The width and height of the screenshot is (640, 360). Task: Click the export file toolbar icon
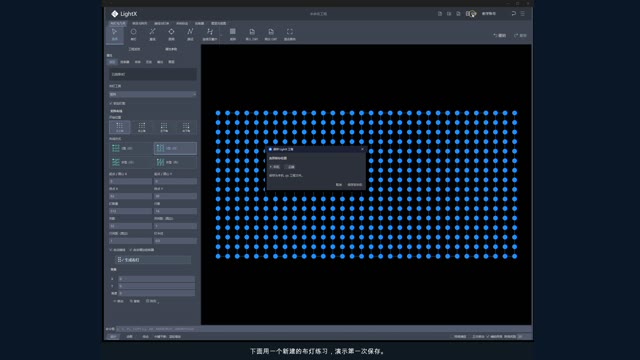pyautogui.click(x=271, y=34)
